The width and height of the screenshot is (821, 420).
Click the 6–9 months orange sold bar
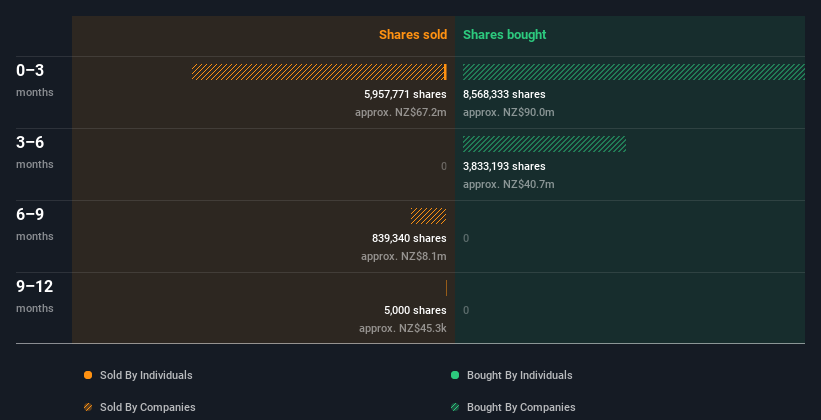428,216
